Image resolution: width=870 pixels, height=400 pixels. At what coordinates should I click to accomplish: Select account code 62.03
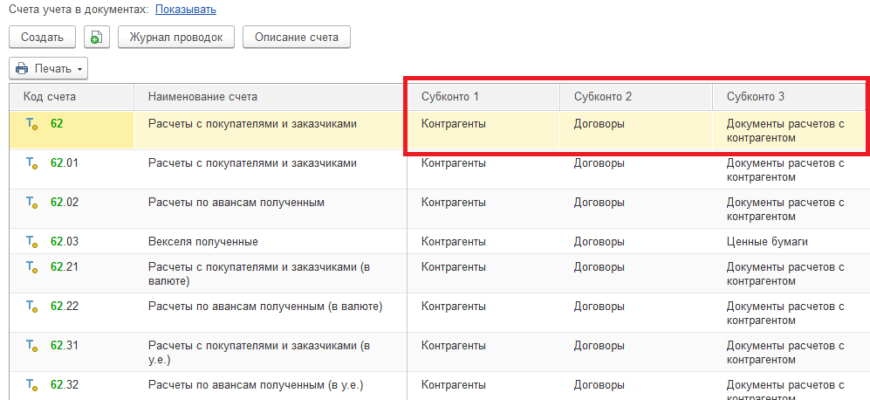tap(64, 242)
